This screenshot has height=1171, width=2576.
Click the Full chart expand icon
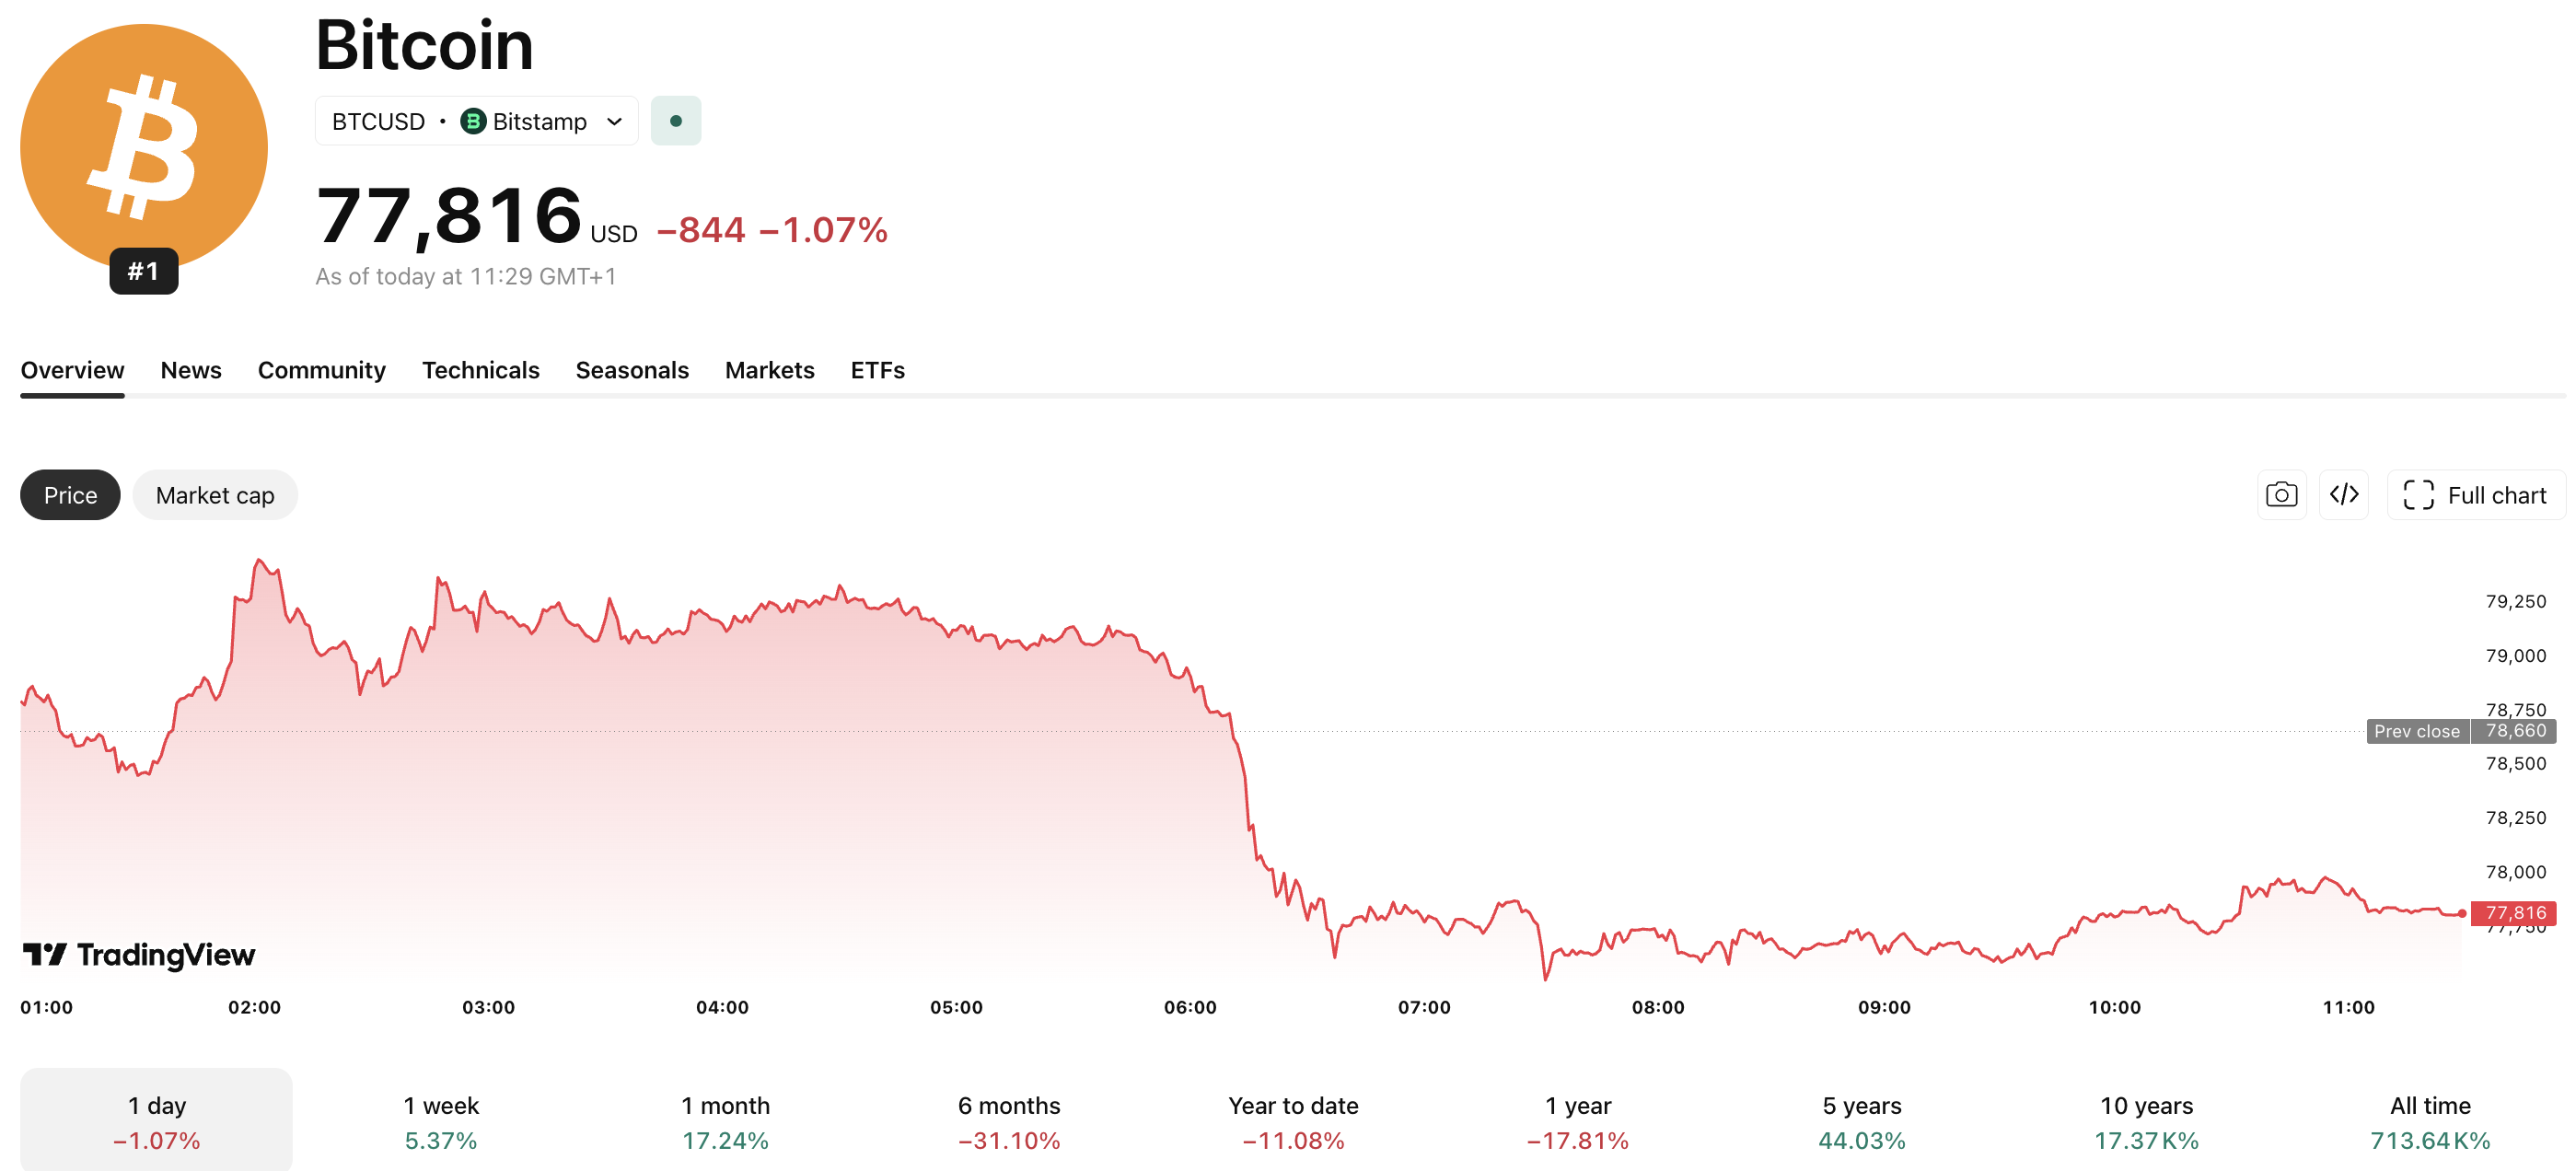coord(2419,494)
